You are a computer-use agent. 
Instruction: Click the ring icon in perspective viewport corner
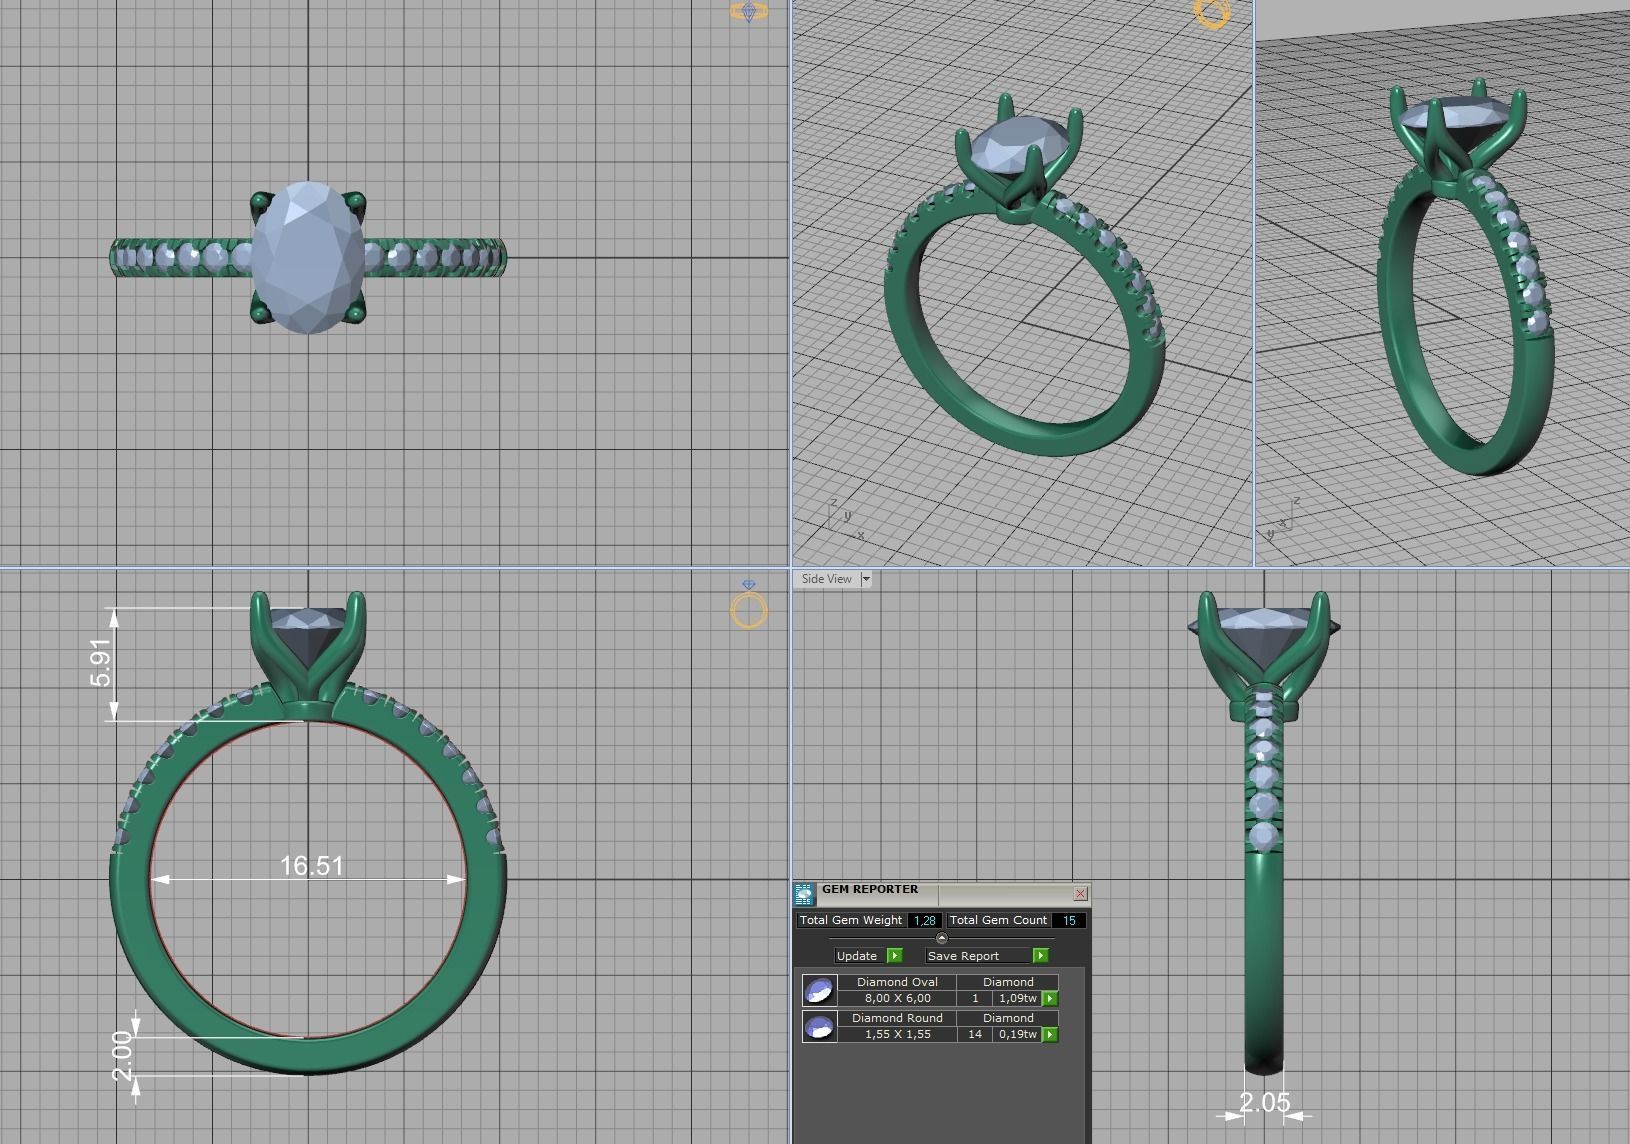pos(1212,13)
